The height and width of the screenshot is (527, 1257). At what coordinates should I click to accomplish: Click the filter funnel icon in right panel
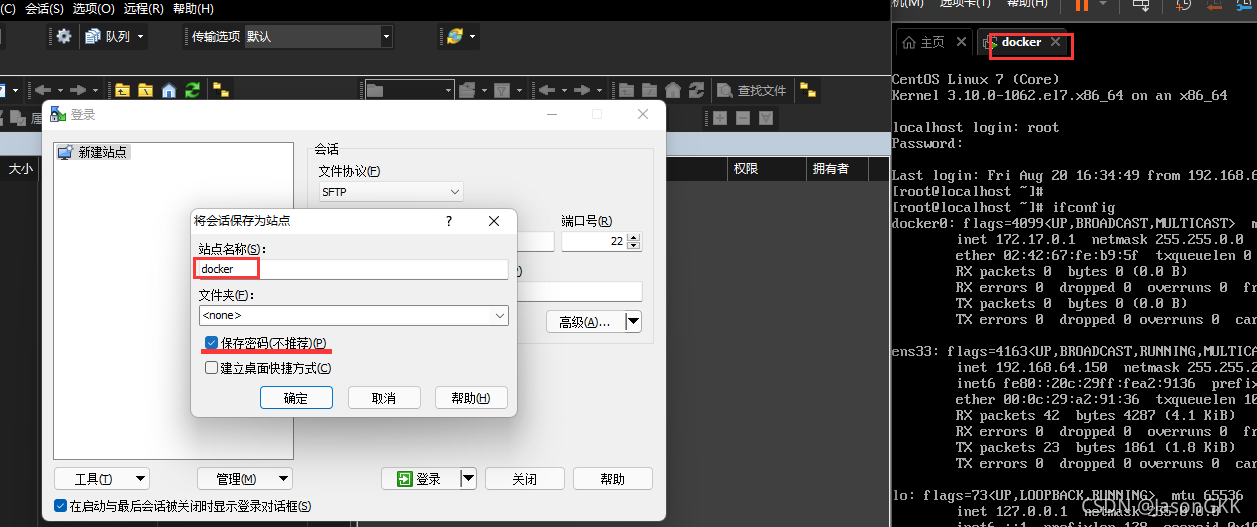click(503, 90)
